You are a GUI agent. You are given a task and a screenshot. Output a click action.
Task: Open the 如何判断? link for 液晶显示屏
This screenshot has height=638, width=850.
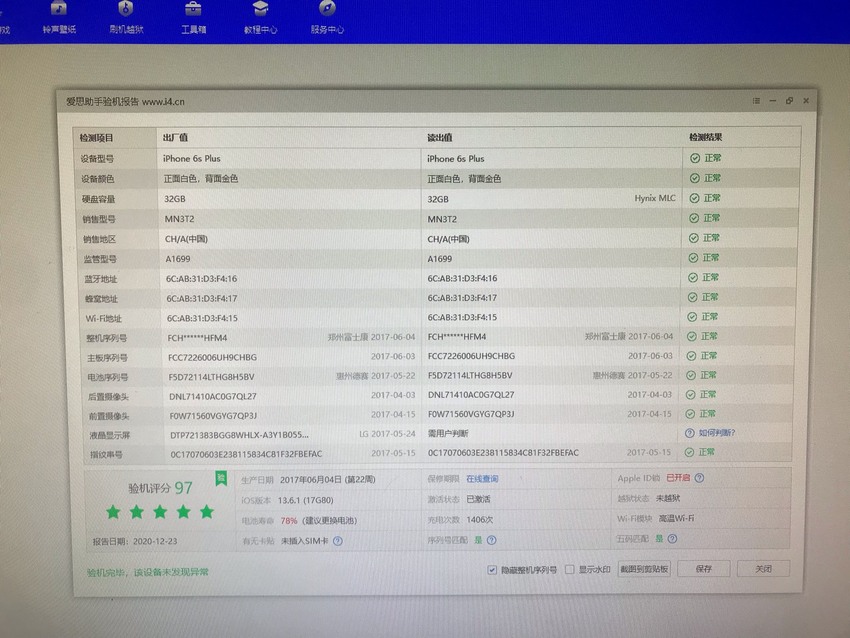717,433
